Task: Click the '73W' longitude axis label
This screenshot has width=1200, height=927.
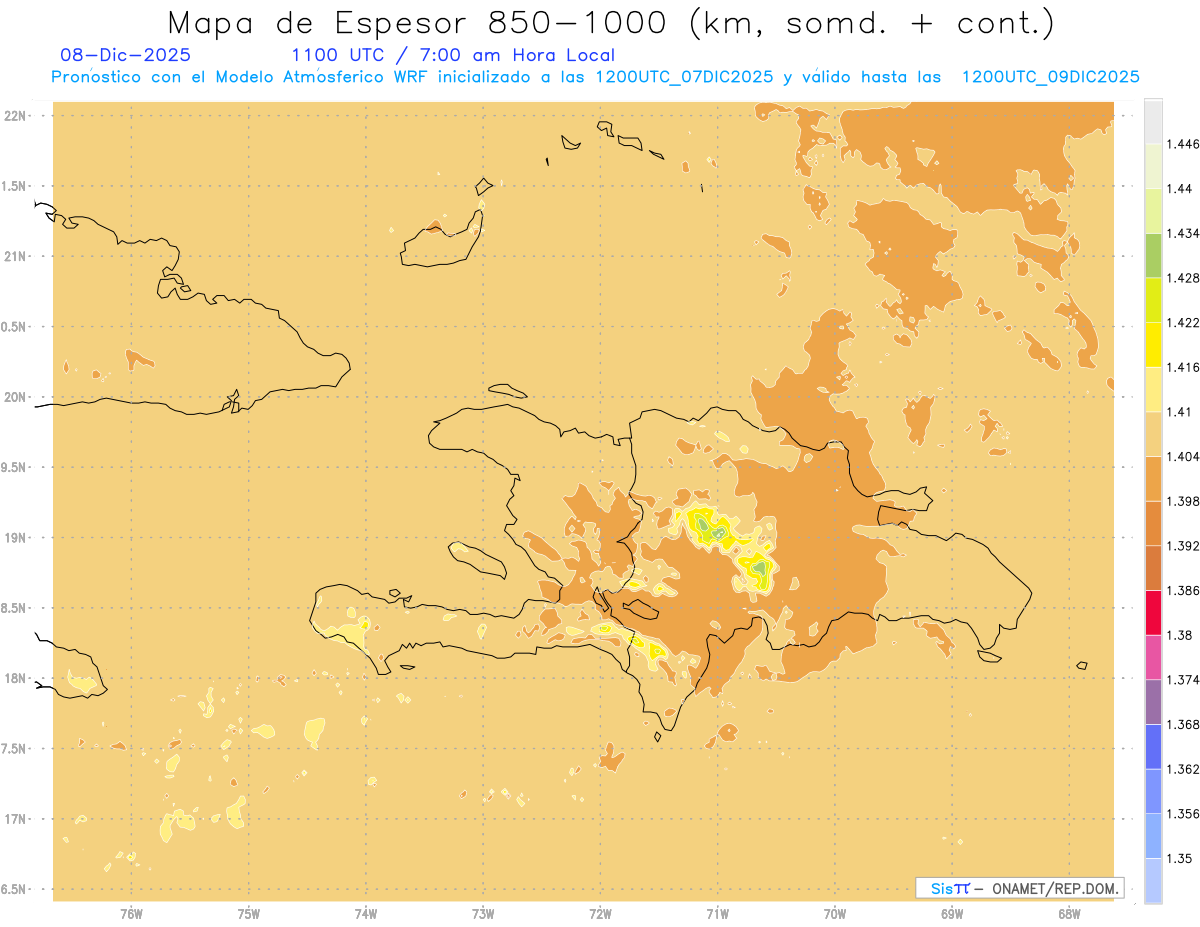Action: tap(483, 914)
